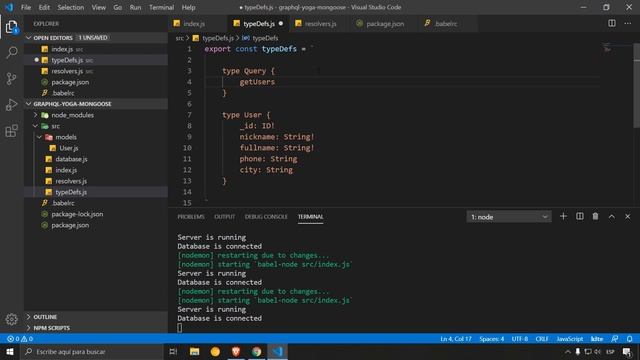Open the Run menu
The width and height of the screenshot is (640, 360).
pyautogui.click(x=135, y=7)
